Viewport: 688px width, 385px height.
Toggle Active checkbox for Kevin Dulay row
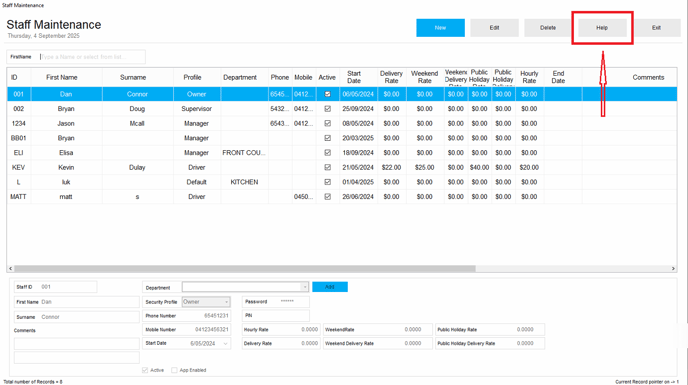click(x=327, y=167)
